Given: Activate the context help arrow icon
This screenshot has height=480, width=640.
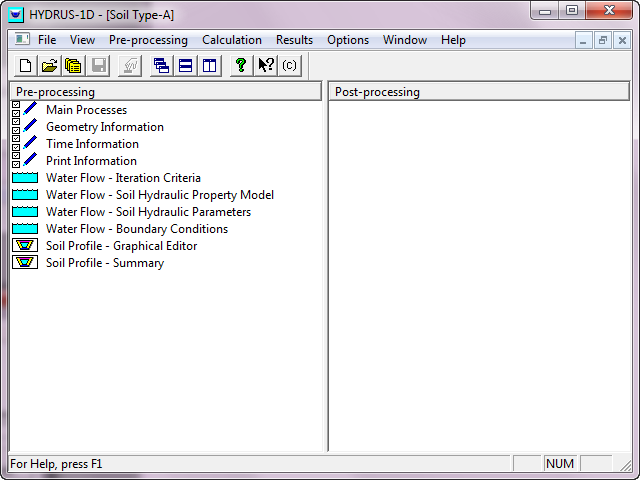Looking at the screenshot, I should (x=265, y=66).
